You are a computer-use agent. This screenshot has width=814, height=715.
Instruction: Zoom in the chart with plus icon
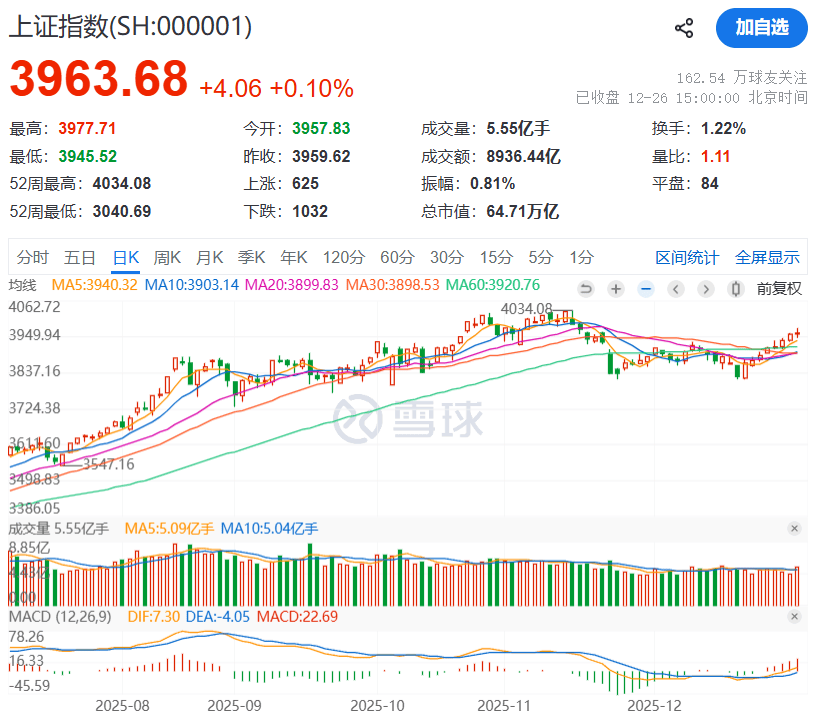click(x=616, y=289)
